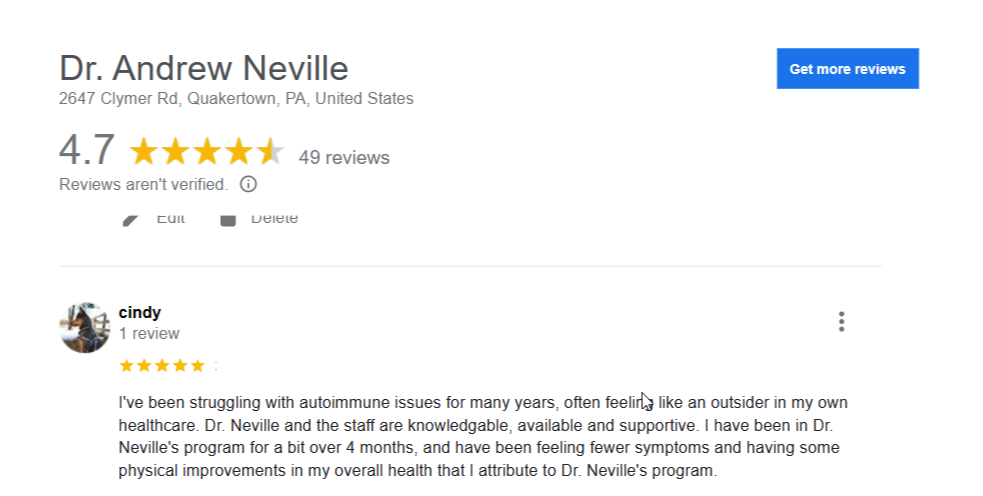Open reviewer name cindy

(140, 312)
